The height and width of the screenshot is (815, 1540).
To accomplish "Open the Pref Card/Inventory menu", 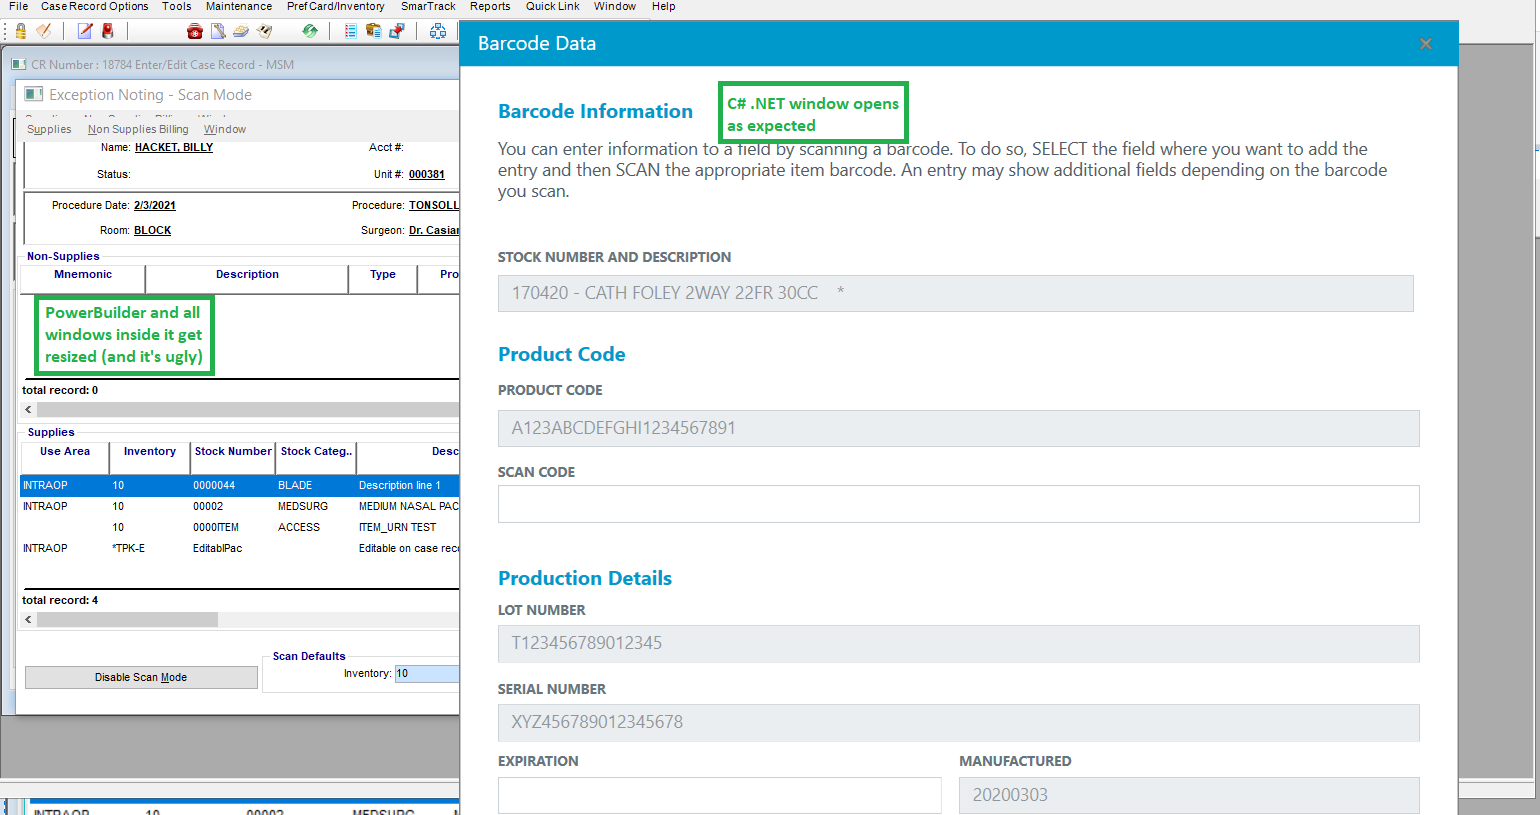I will 335,6.
